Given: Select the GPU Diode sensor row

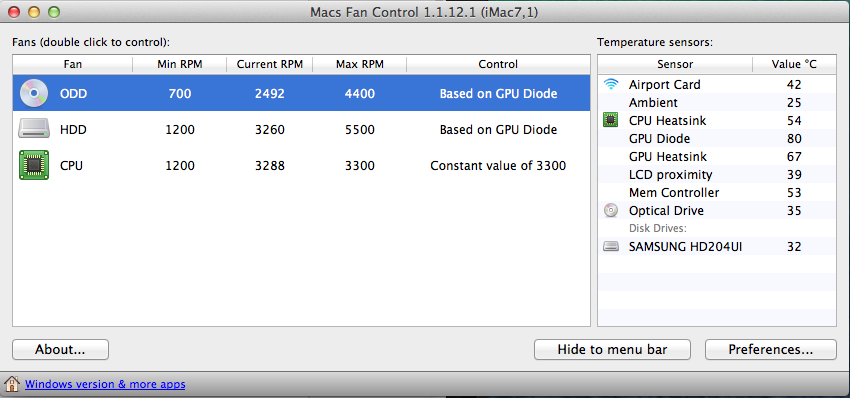Looking at the screenshot, I should click(x=717, y=138).
